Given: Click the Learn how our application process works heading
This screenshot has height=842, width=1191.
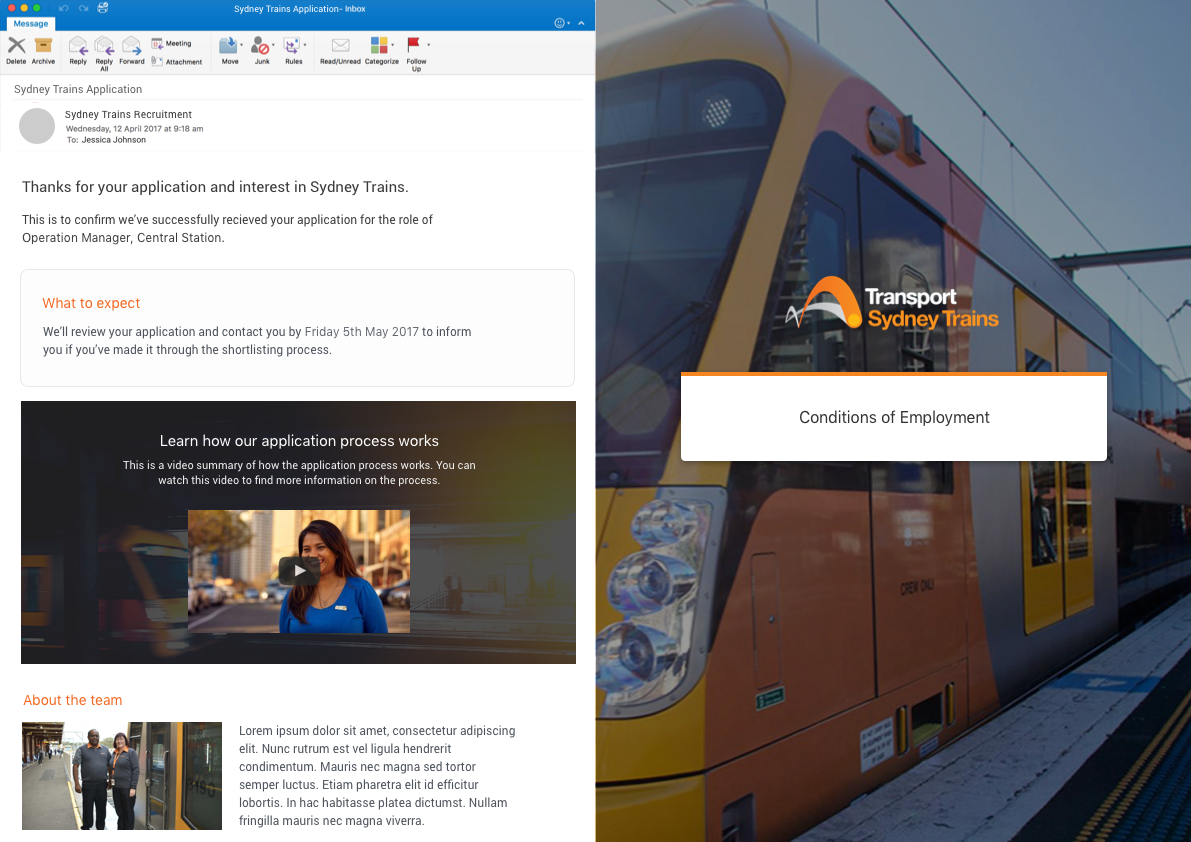Looking at the screenshot, I should click(x=299, y=441).
